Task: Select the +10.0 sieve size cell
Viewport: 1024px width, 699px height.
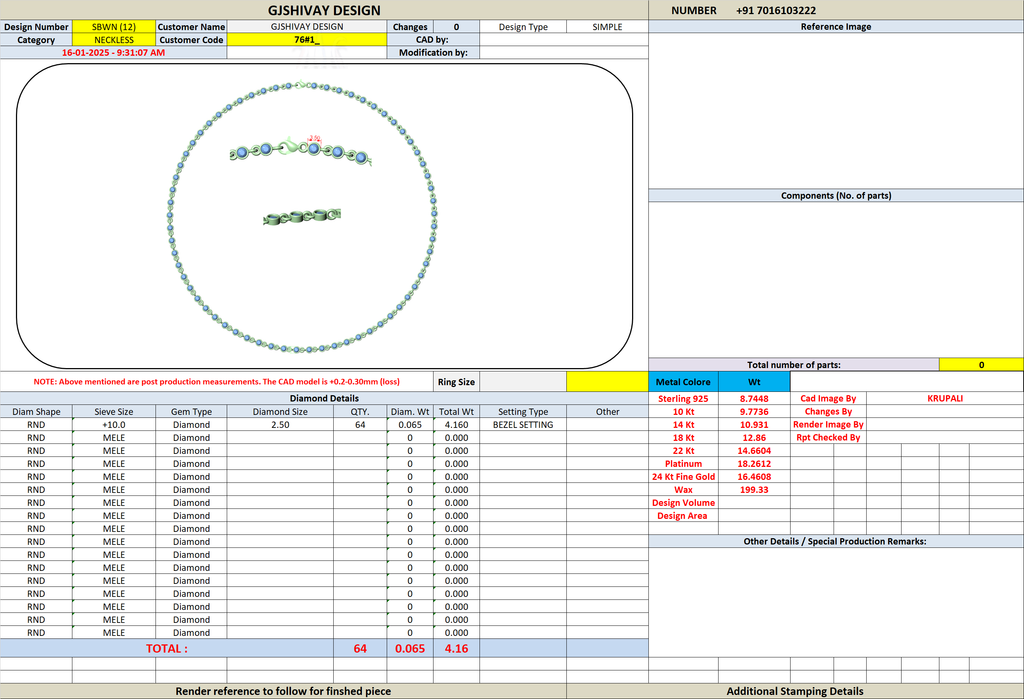Action: pyautogui.click(x=114, y=425)
